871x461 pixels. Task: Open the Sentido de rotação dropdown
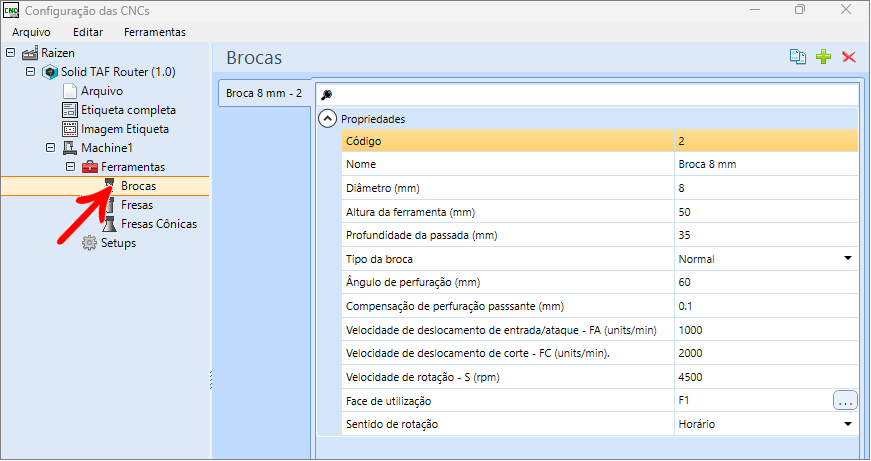[848, 424]
